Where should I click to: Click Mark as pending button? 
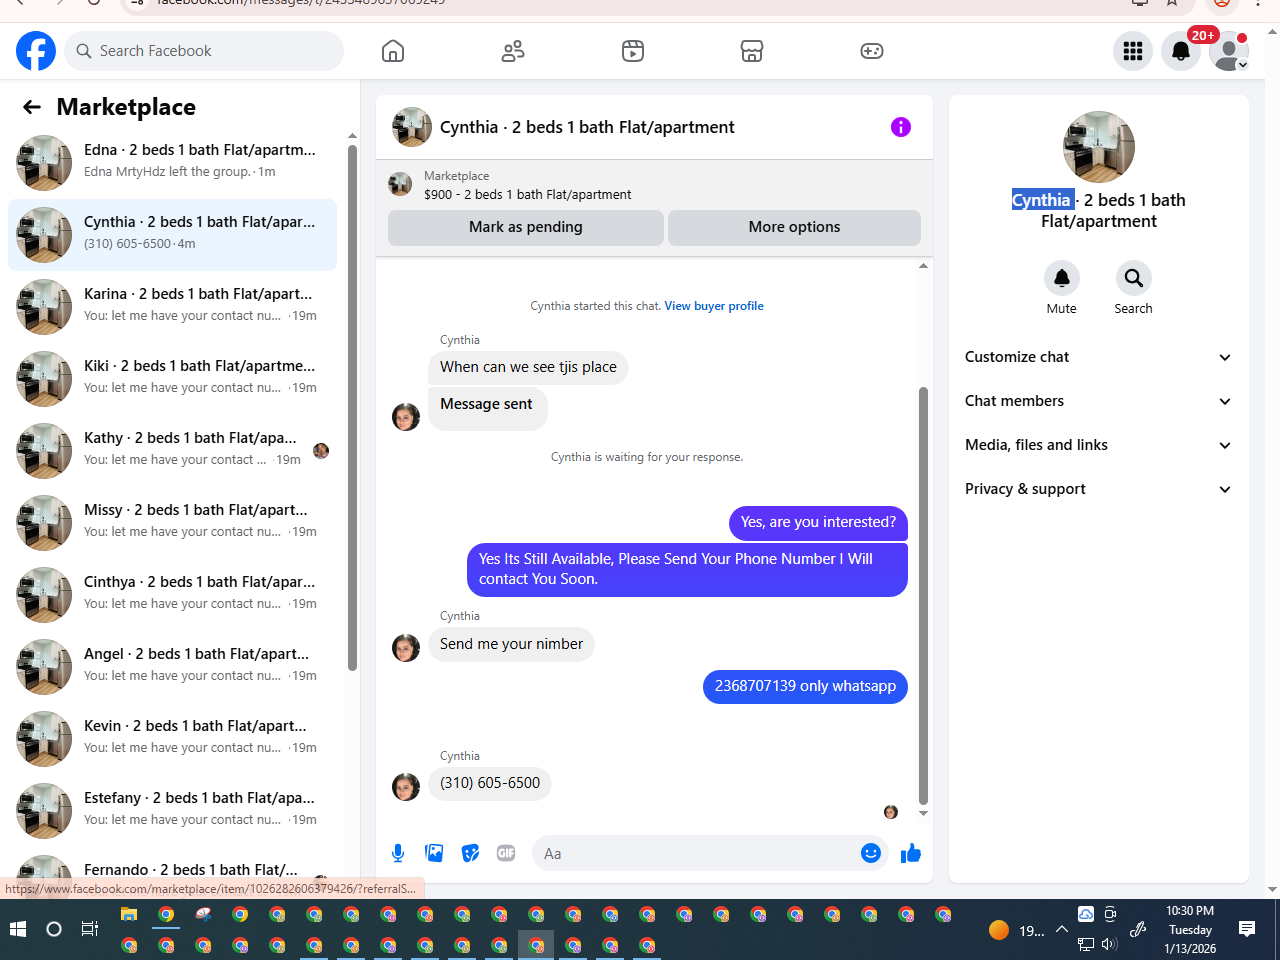pyautogui.click(x=526, y=227)
